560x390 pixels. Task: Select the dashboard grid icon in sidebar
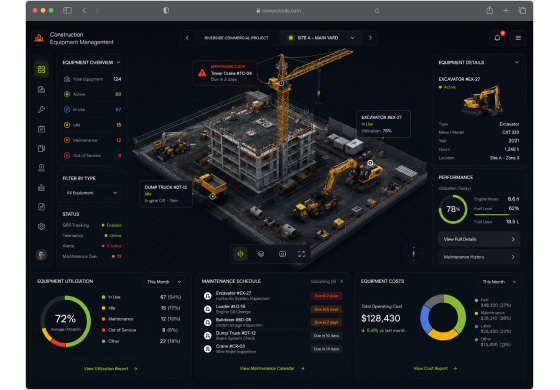click(x=41, y=69)
